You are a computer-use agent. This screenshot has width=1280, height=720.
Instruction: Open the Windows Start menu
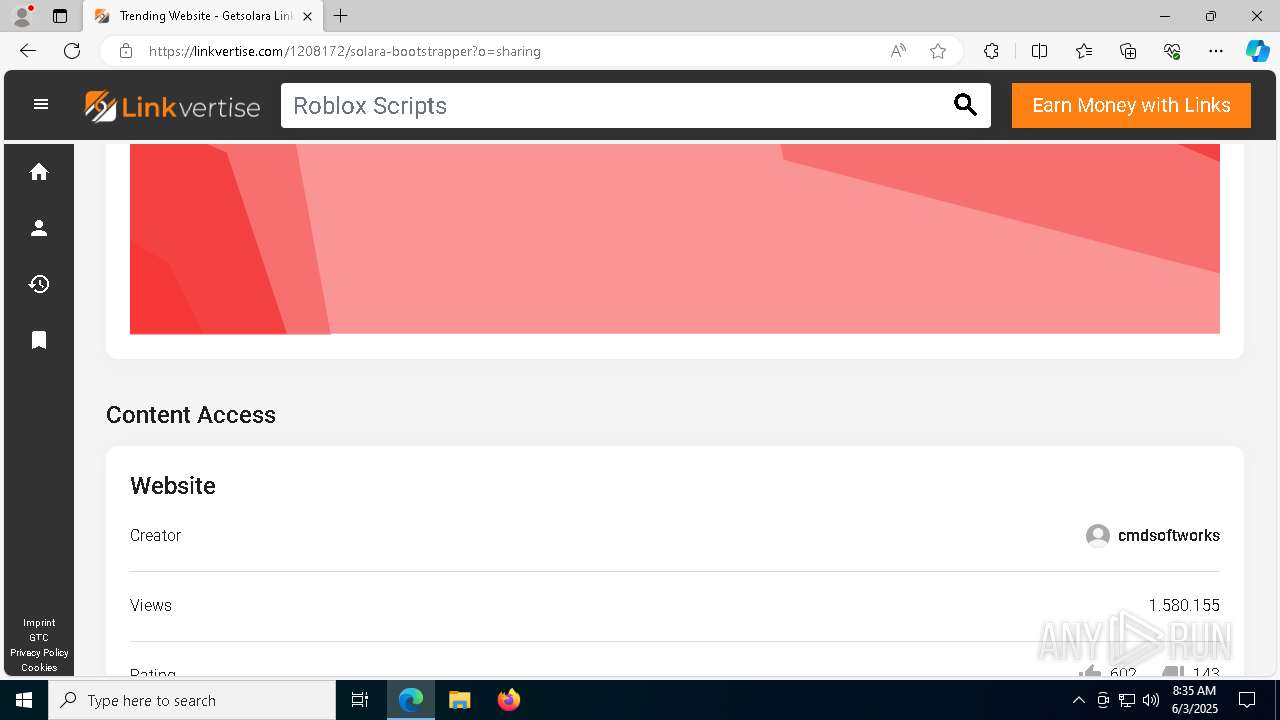click(x=24, y=700)
